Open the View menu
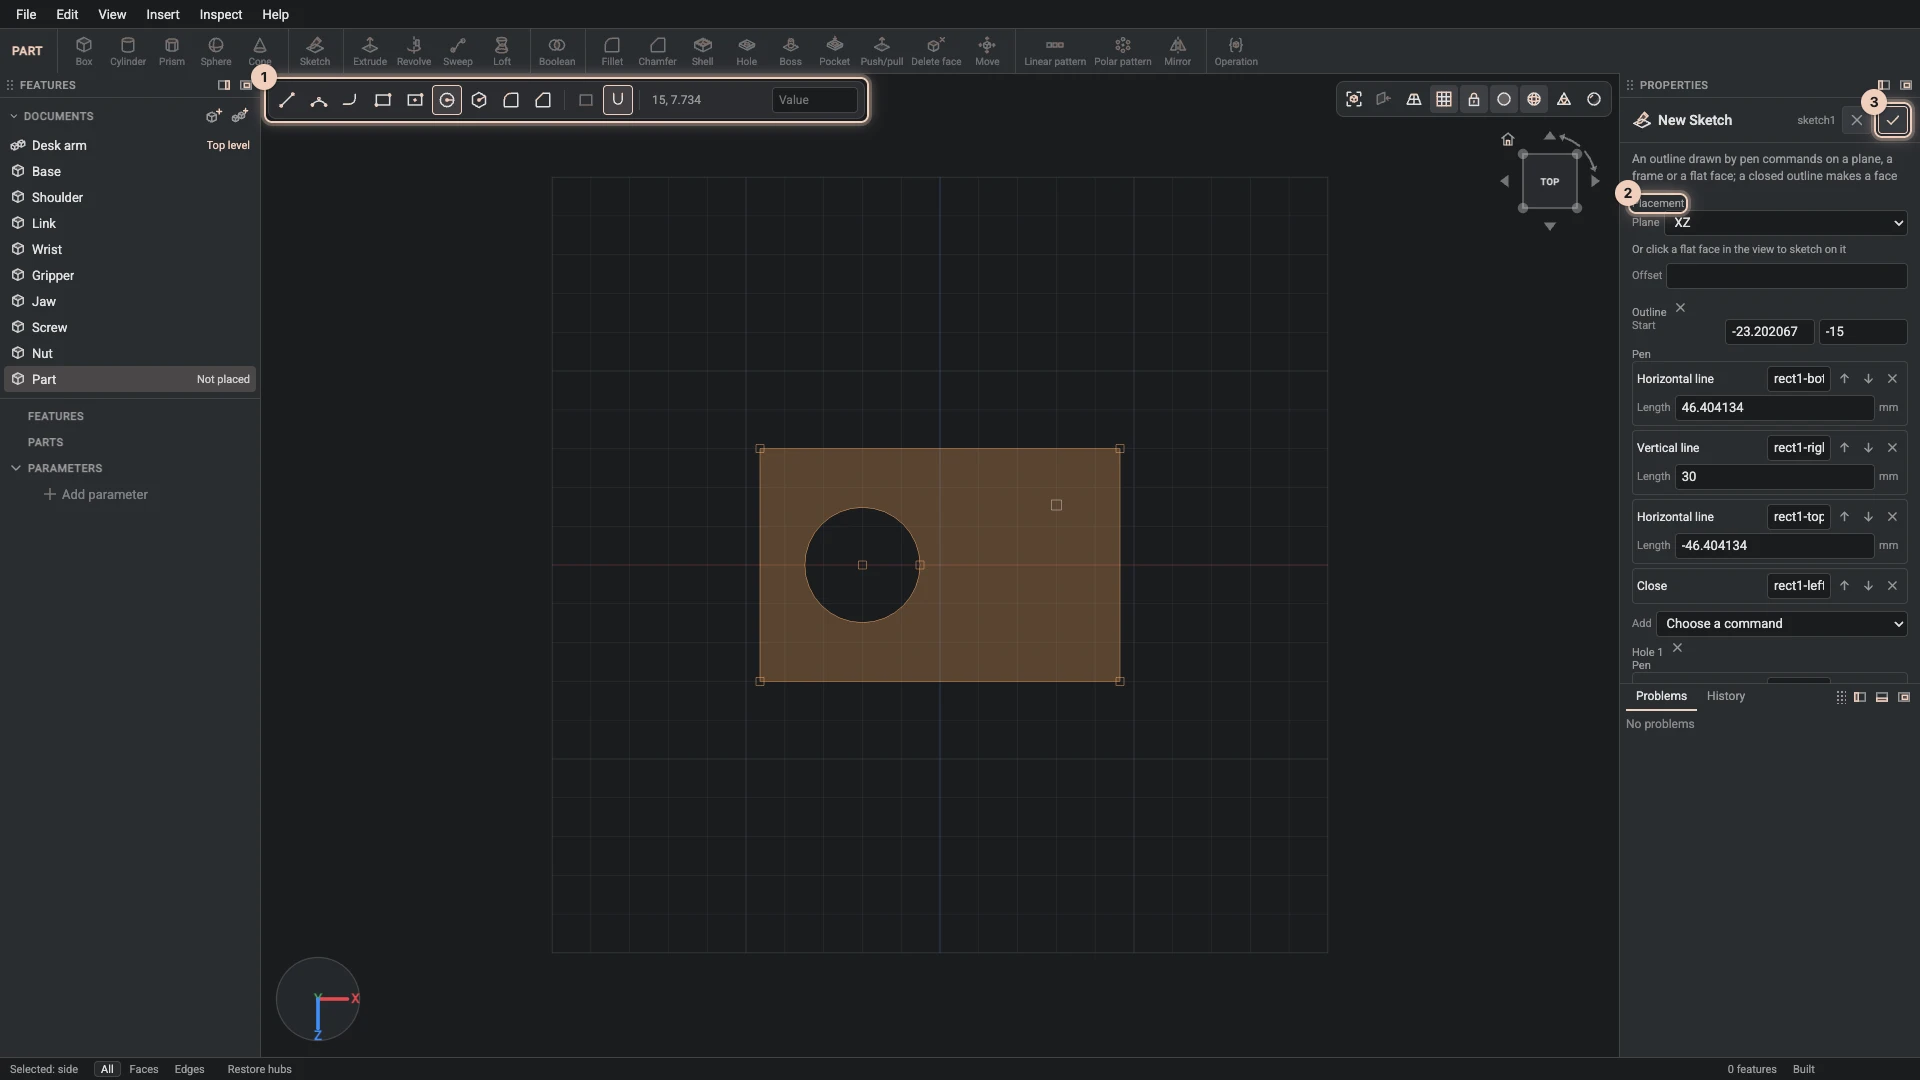This screenshot has width=1920, height=1080. [112, 14]
